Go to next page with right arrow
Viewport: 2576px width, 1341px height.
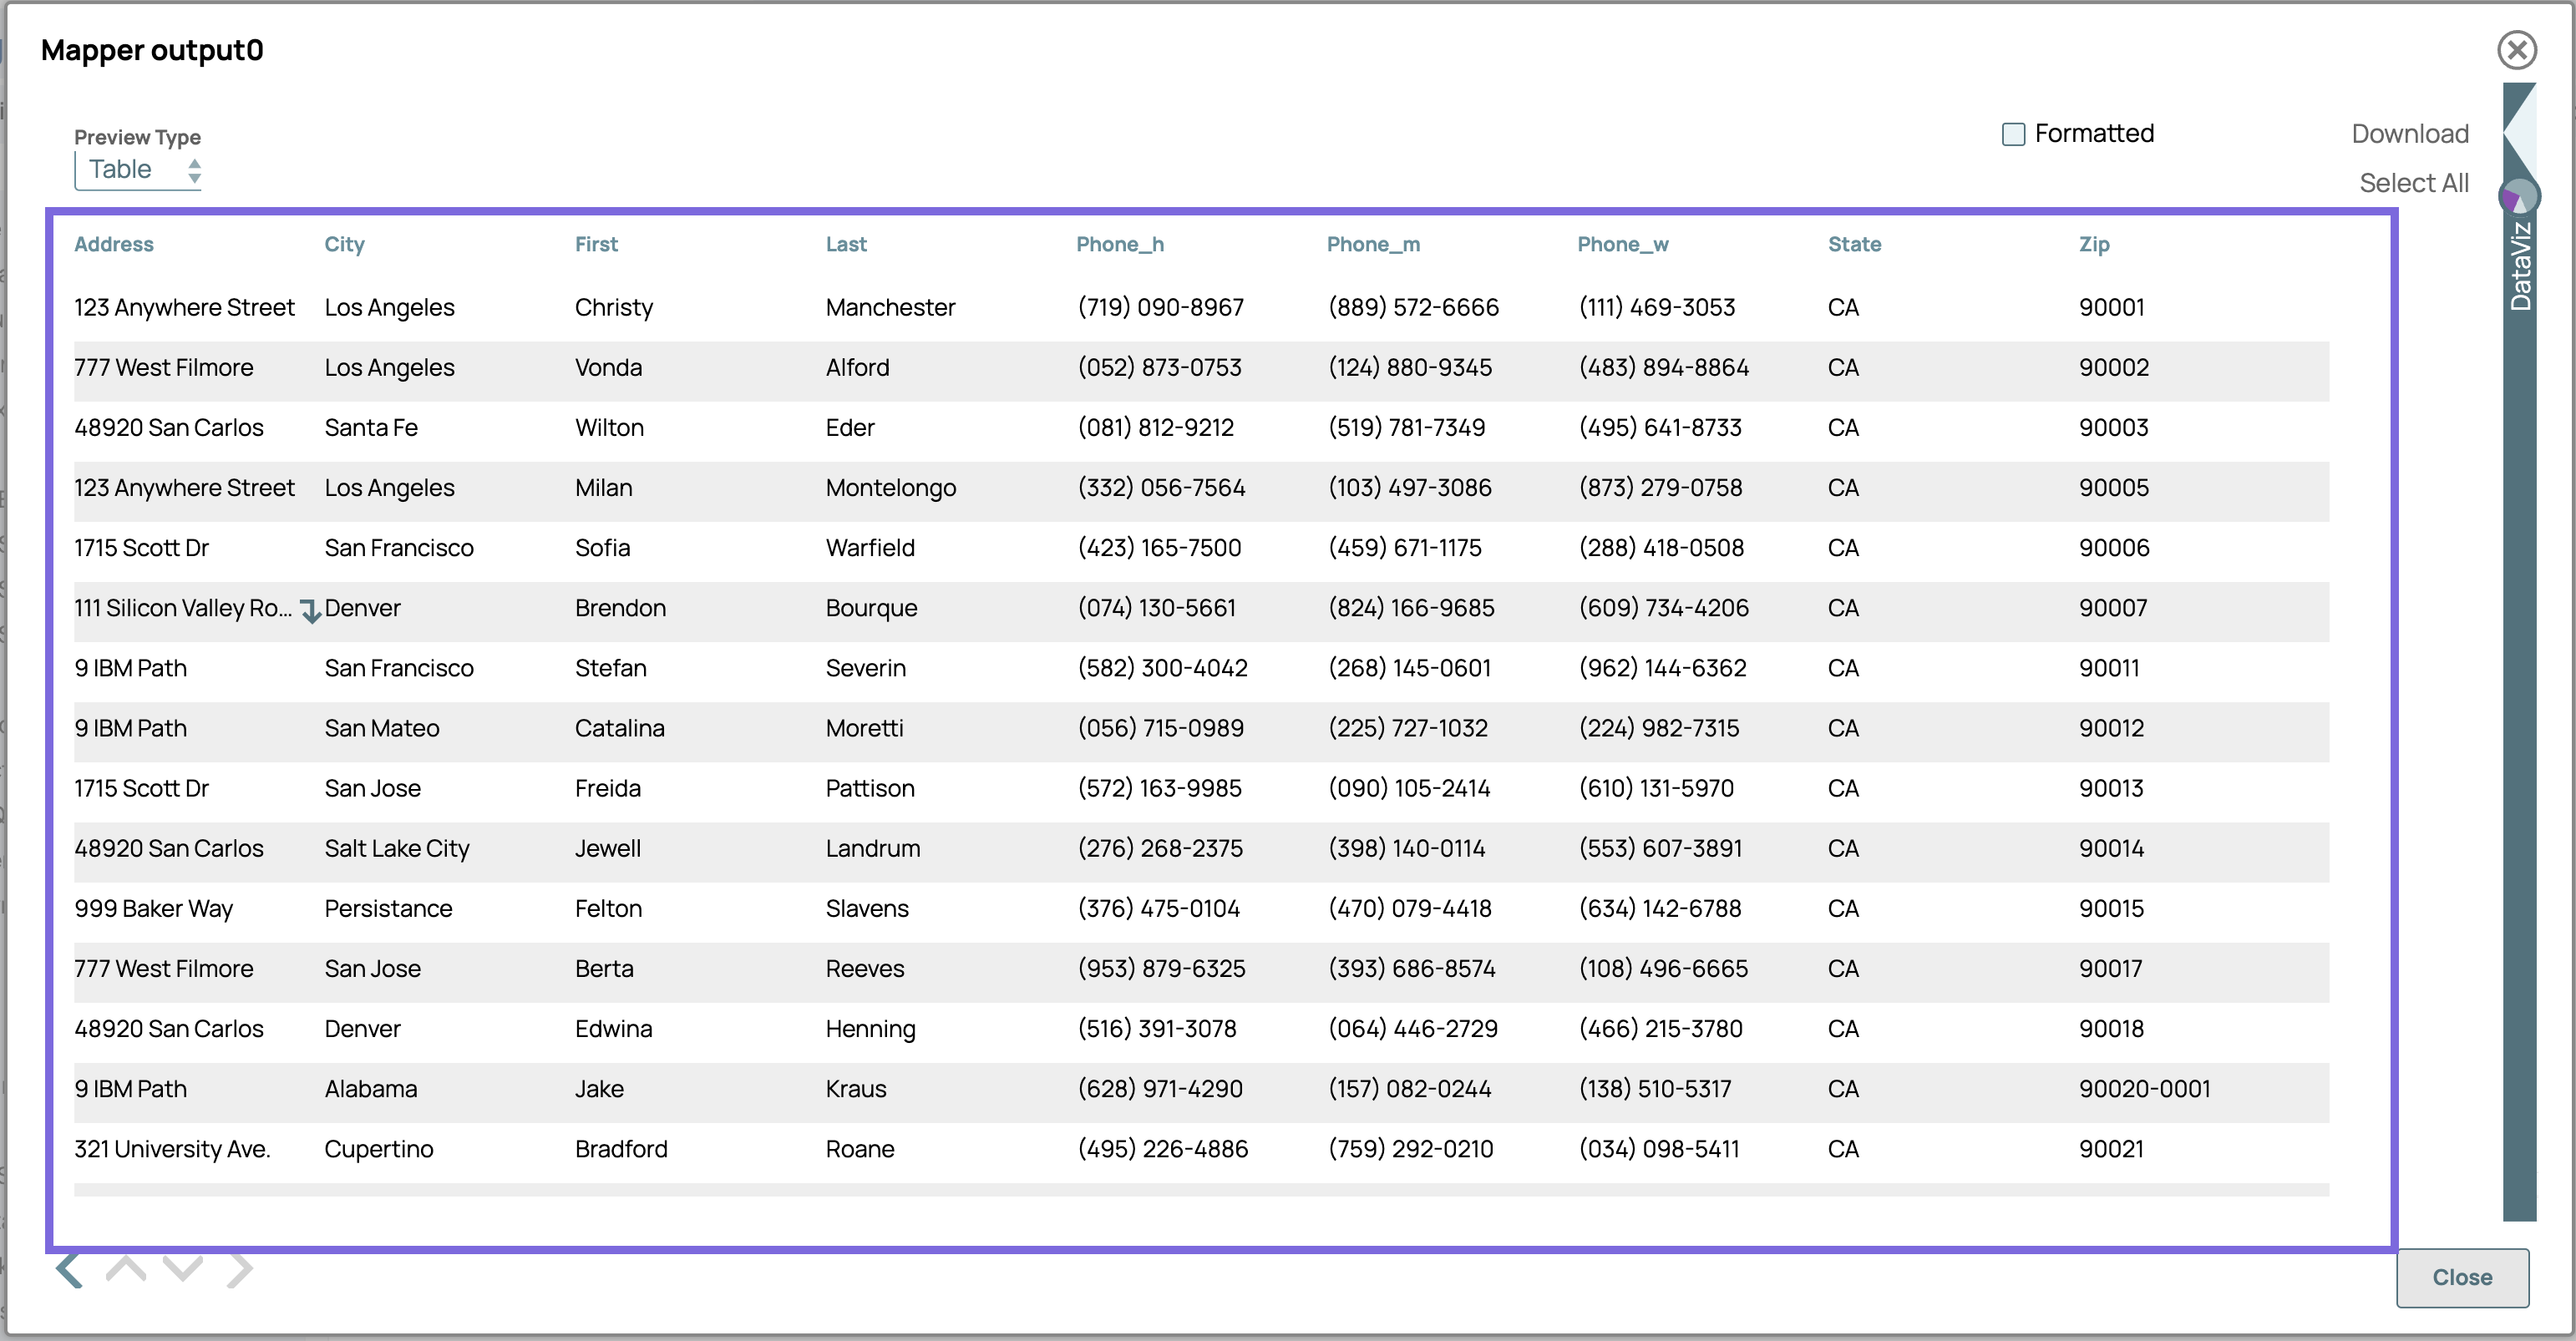[239, 1270]
